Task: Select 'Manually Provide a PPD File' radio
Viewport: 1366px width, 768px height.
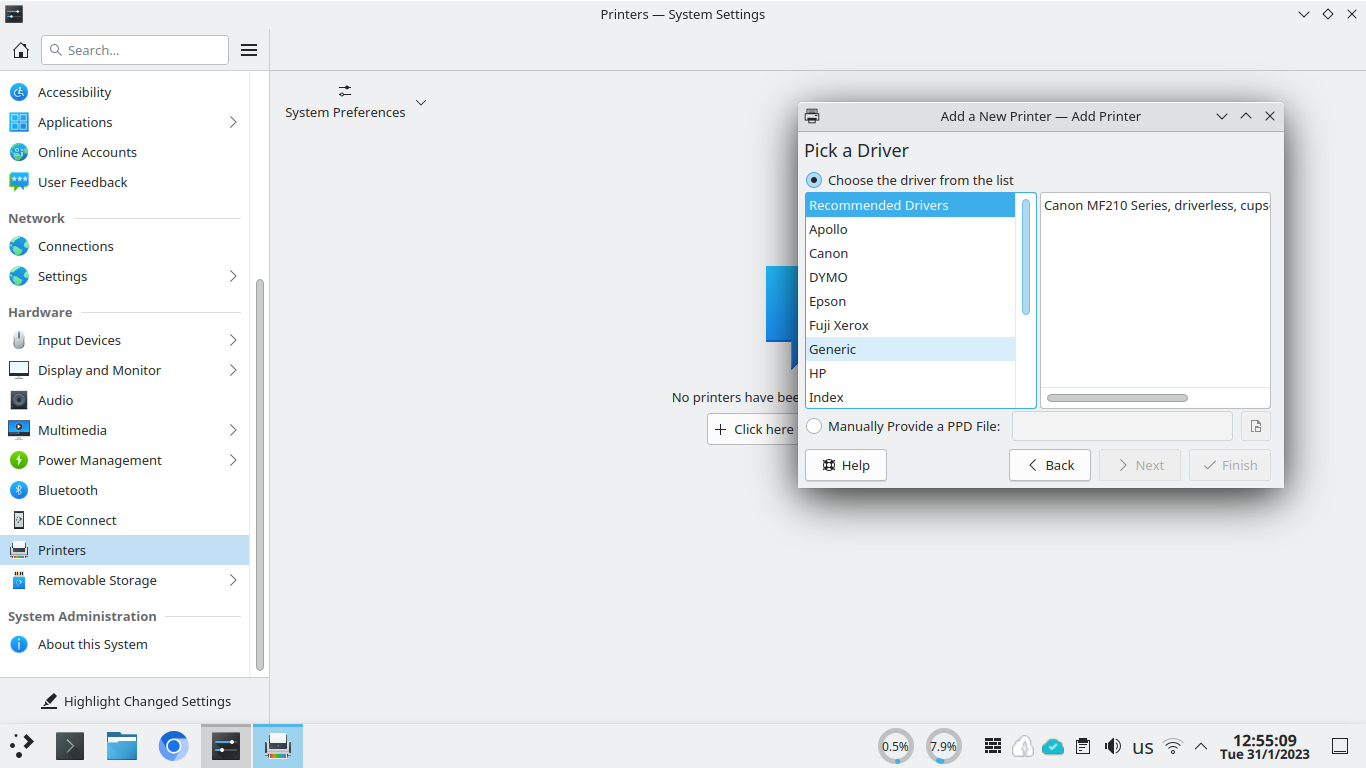Action: 814,426
